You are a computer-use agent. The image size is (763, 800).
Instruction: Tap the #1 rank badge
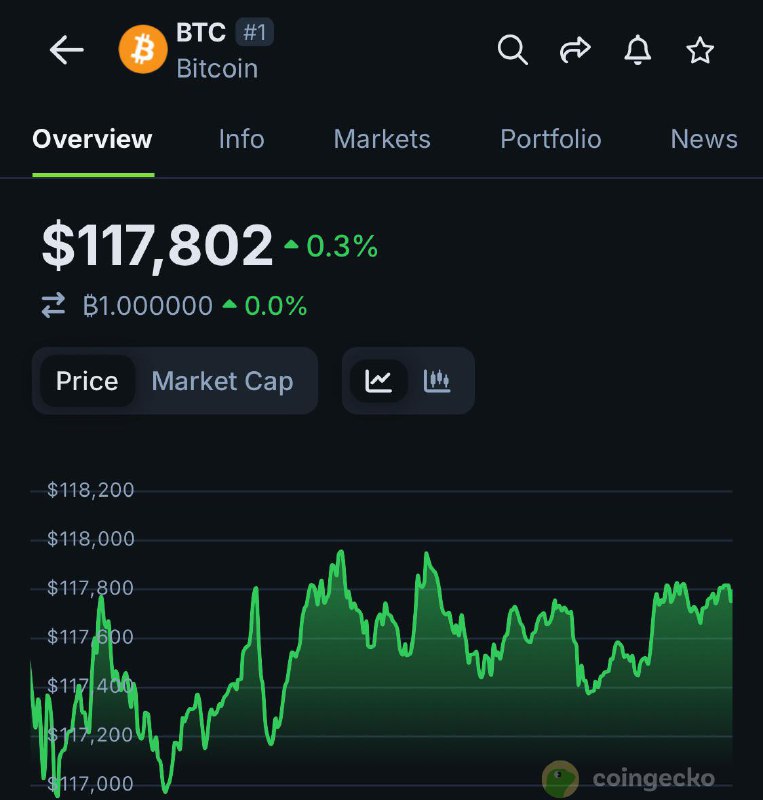(254, 32)
